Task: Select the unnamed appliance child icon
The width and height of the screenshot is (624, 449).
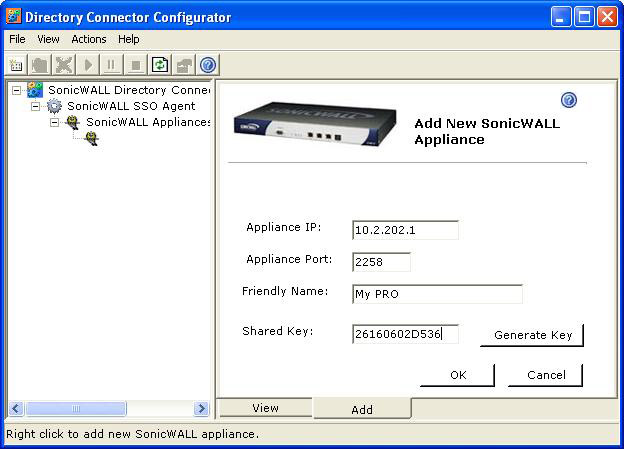Action: [x=92, y=138]
